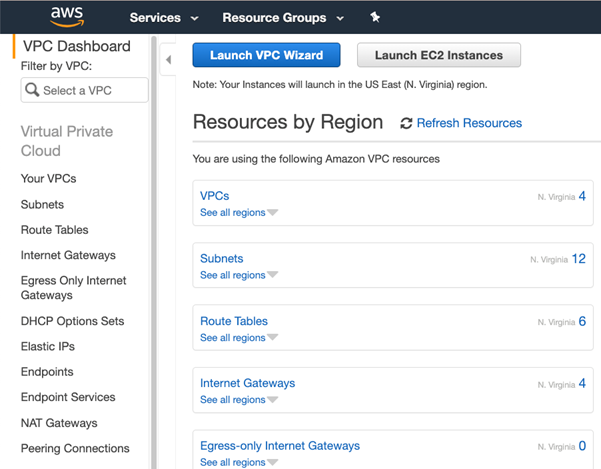Click the Subnets count number 12
The image size is (601, 469).
(579, 259)
